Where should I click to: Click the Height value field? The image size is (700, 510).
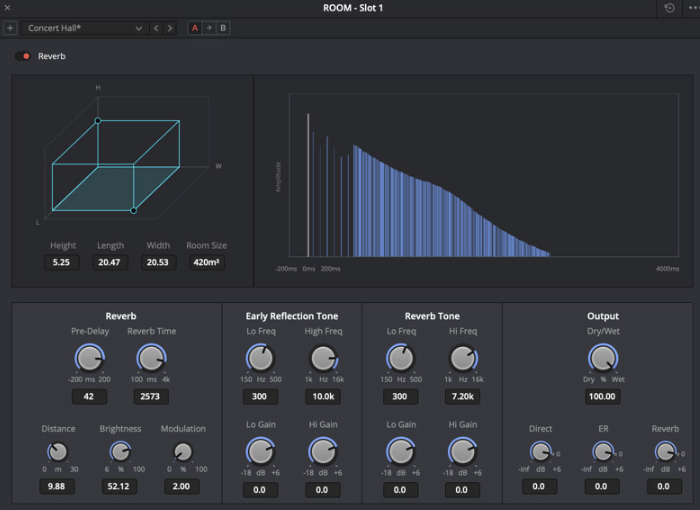pos(62,262)
